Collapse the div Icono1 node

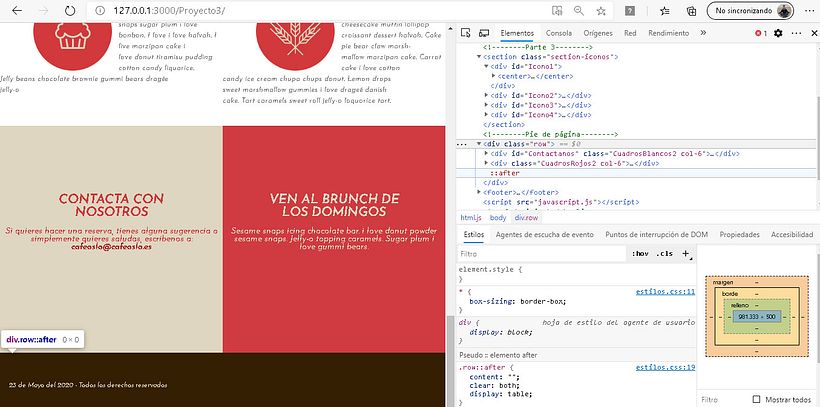tap(486, 66)
